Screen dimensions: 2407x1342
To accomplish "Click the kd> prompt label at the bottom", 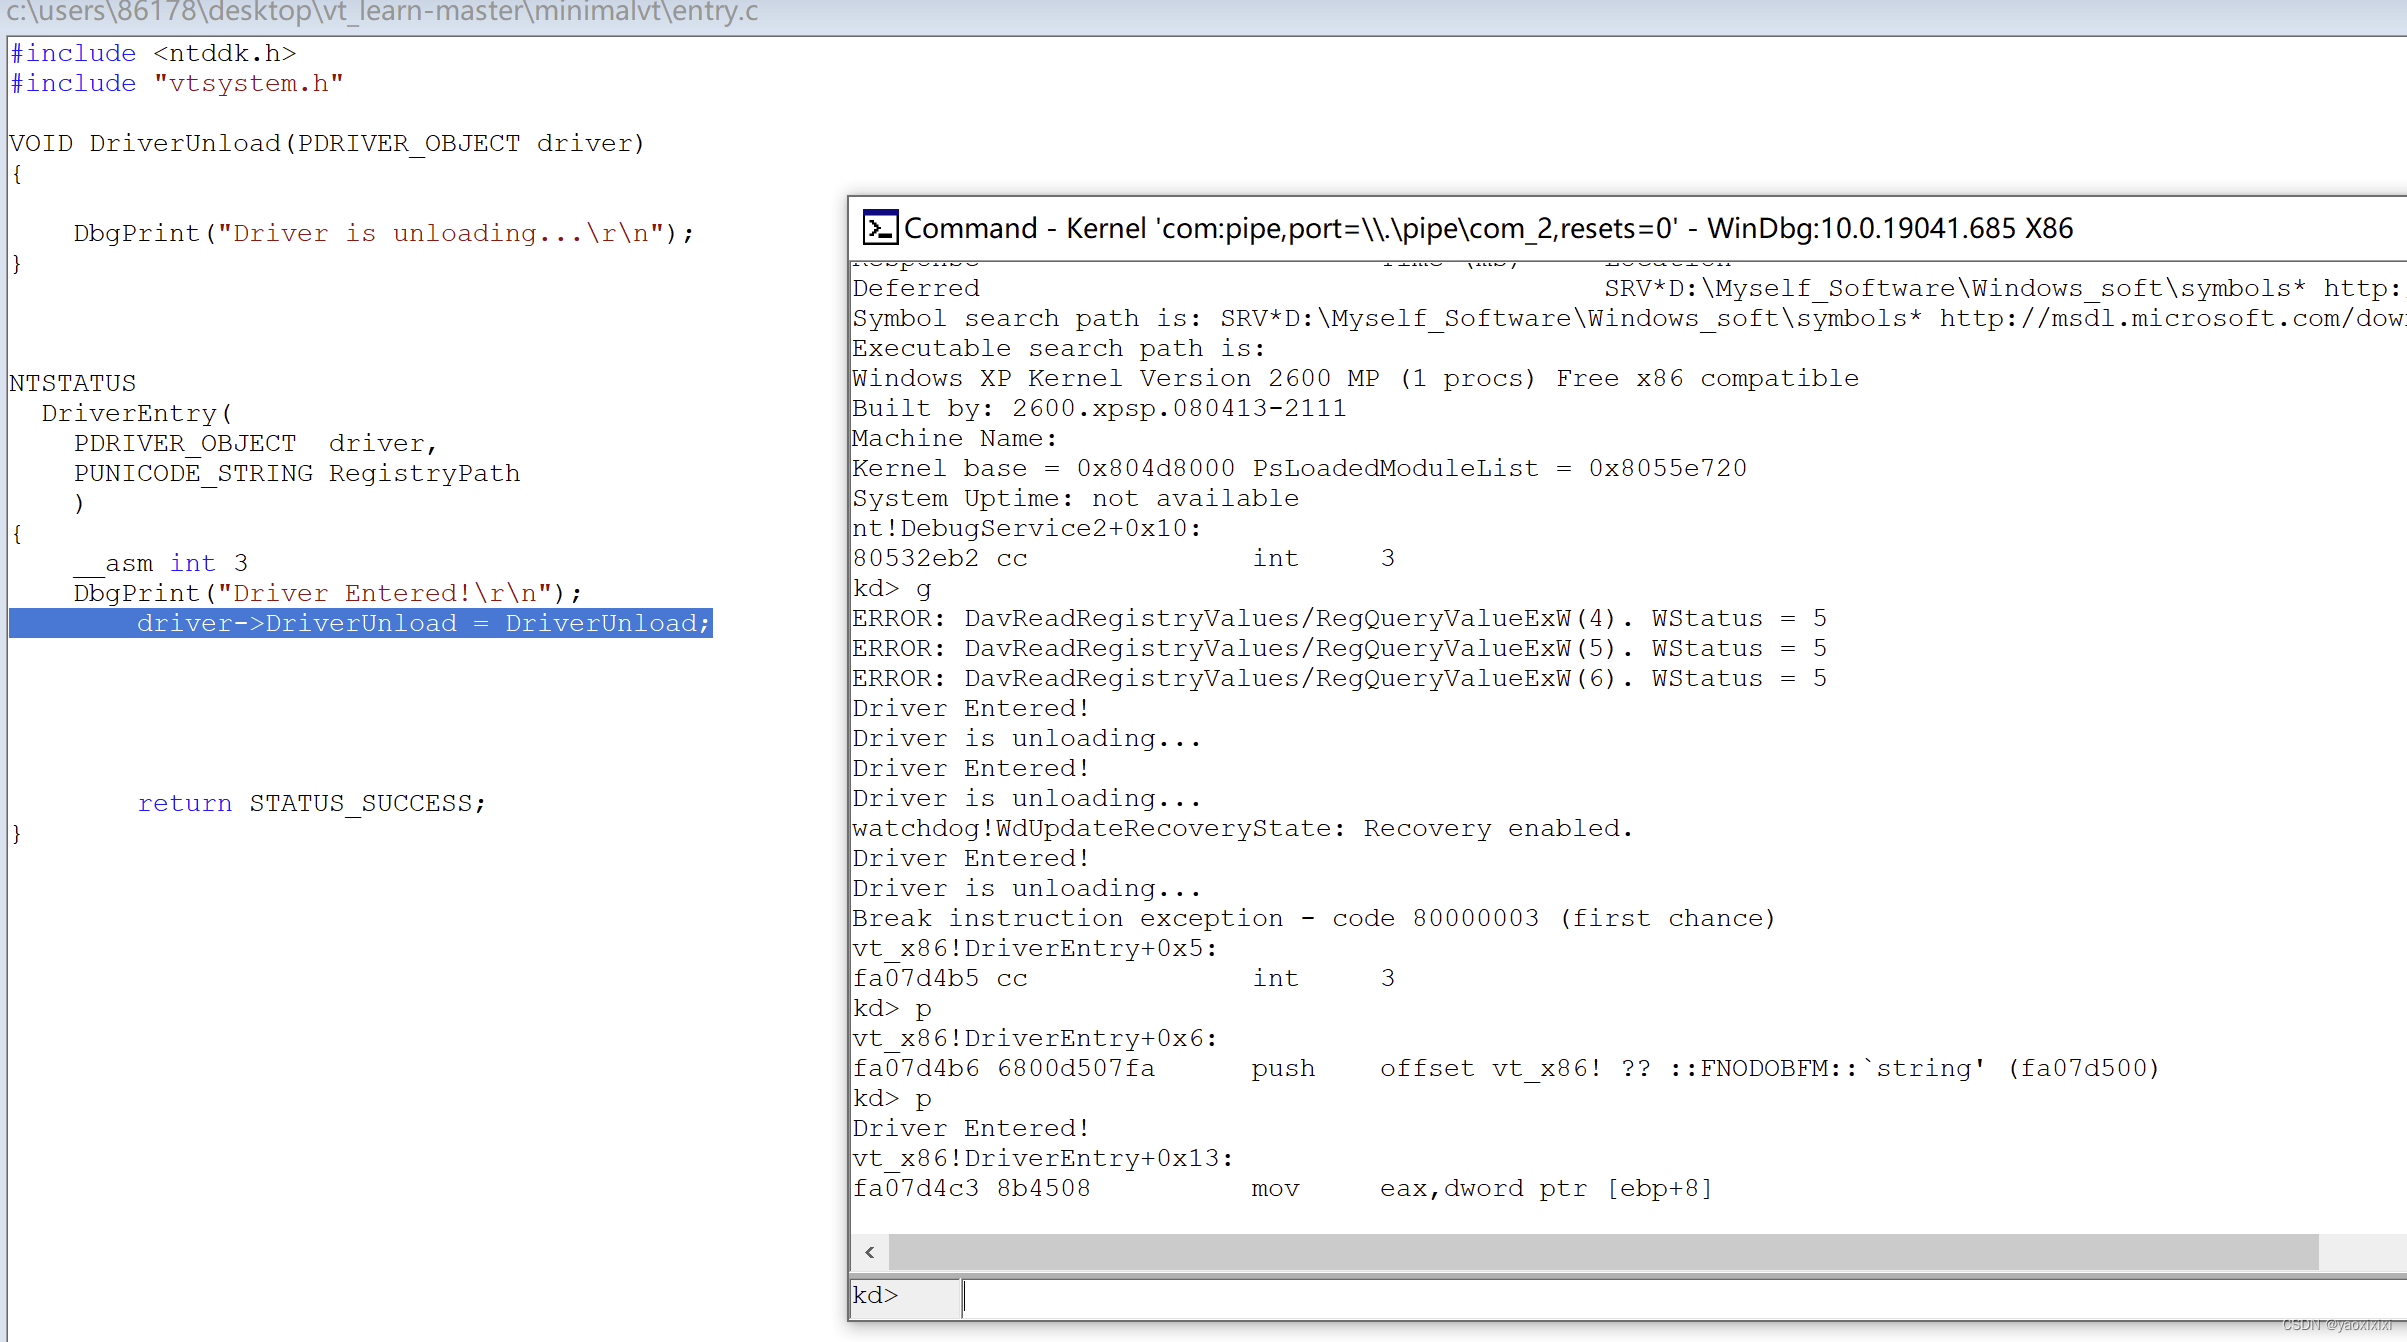I will (876, 1296).
